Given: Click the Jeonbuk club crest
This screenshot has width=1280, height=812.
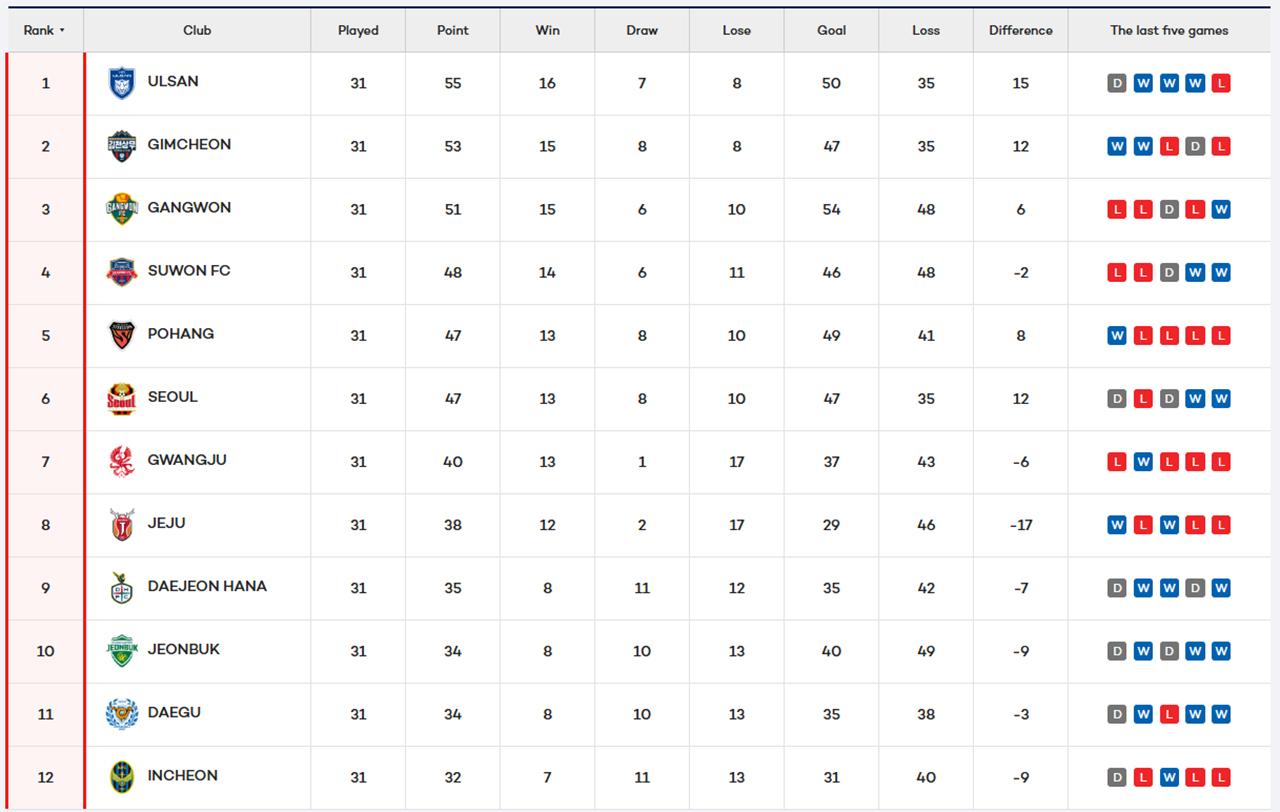Looking at the screenshot, I should (122, 651).
